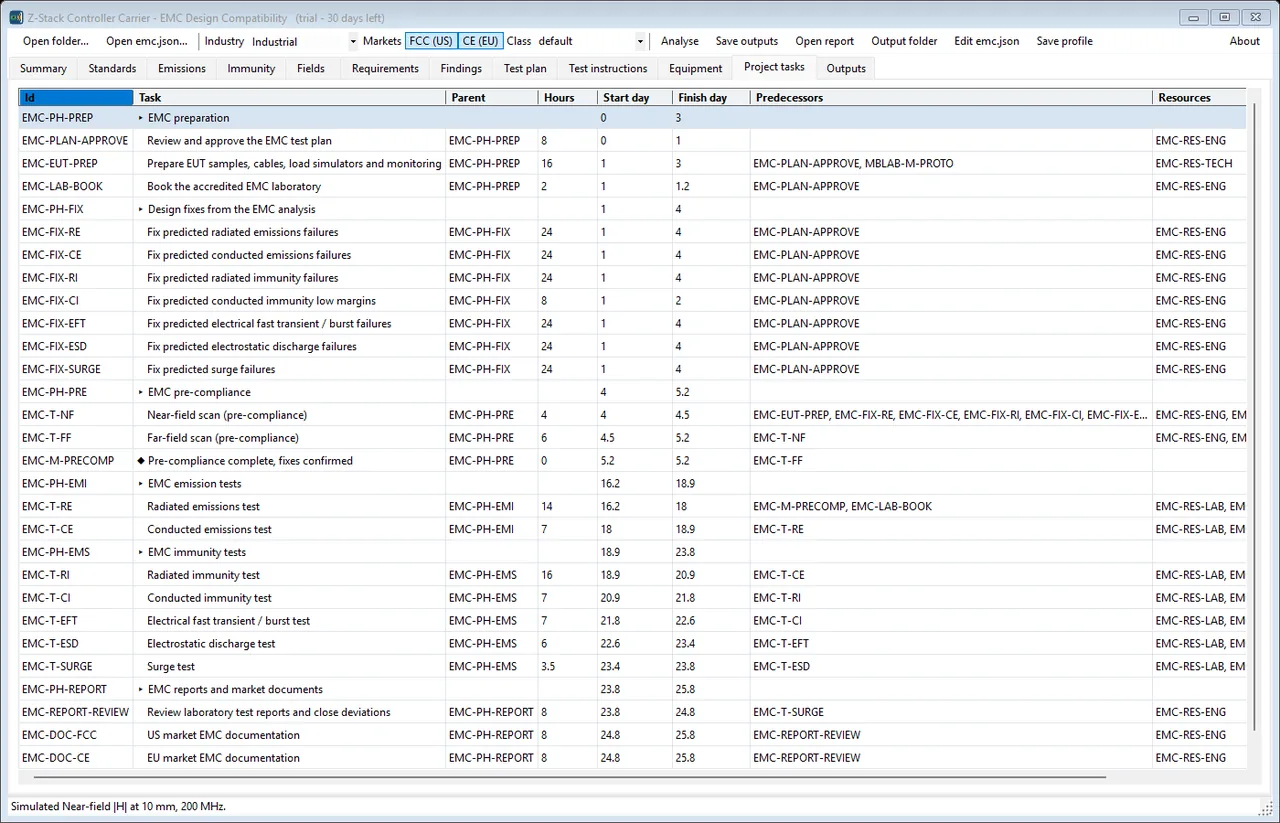The image size is (1280, 823).
Task: Select the EMC-T-SURGE row id
Action: 76,667
